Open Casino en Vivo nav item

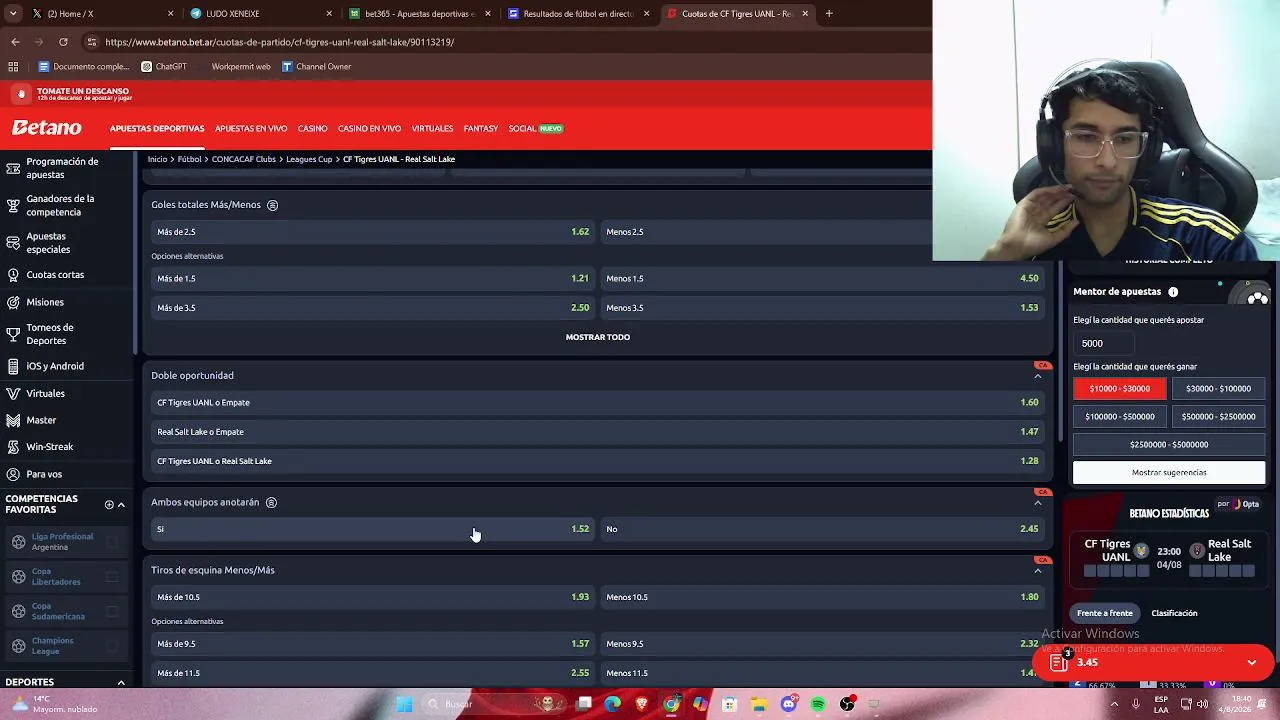click(x=369, y=129)
